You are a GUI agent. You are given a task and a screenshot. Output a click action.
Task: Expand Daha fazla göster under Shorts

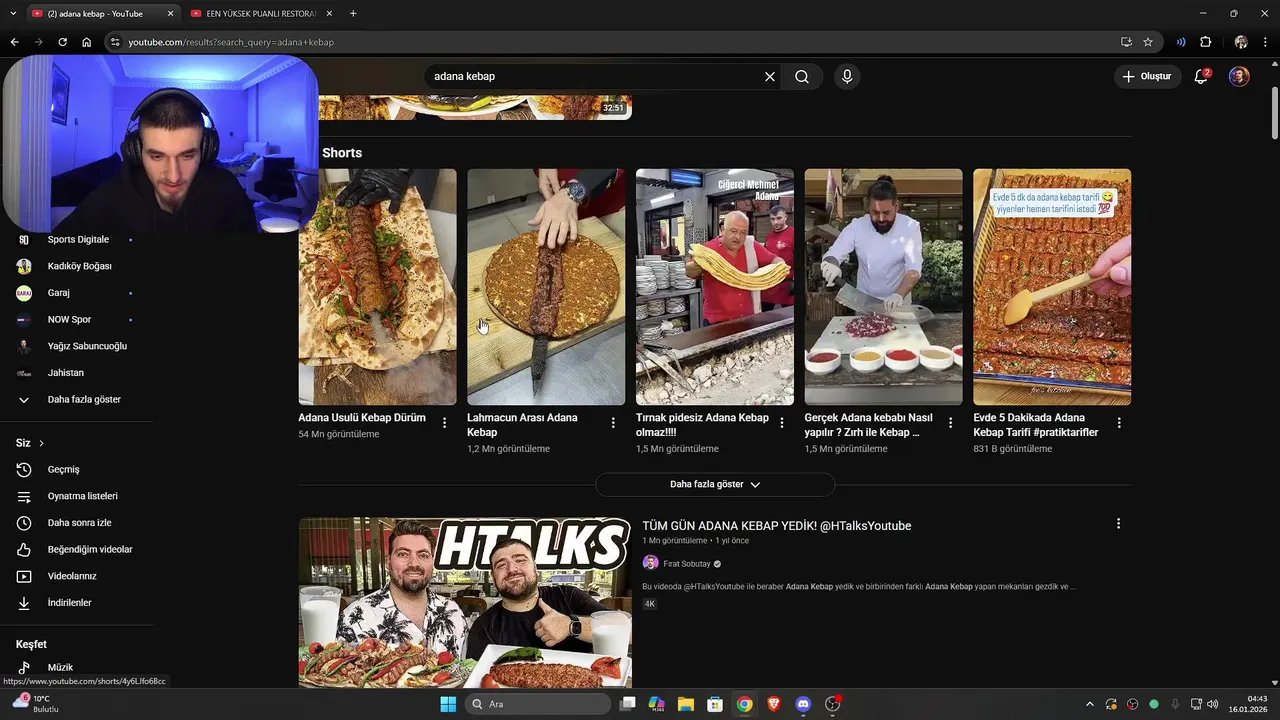click(715, 484)
